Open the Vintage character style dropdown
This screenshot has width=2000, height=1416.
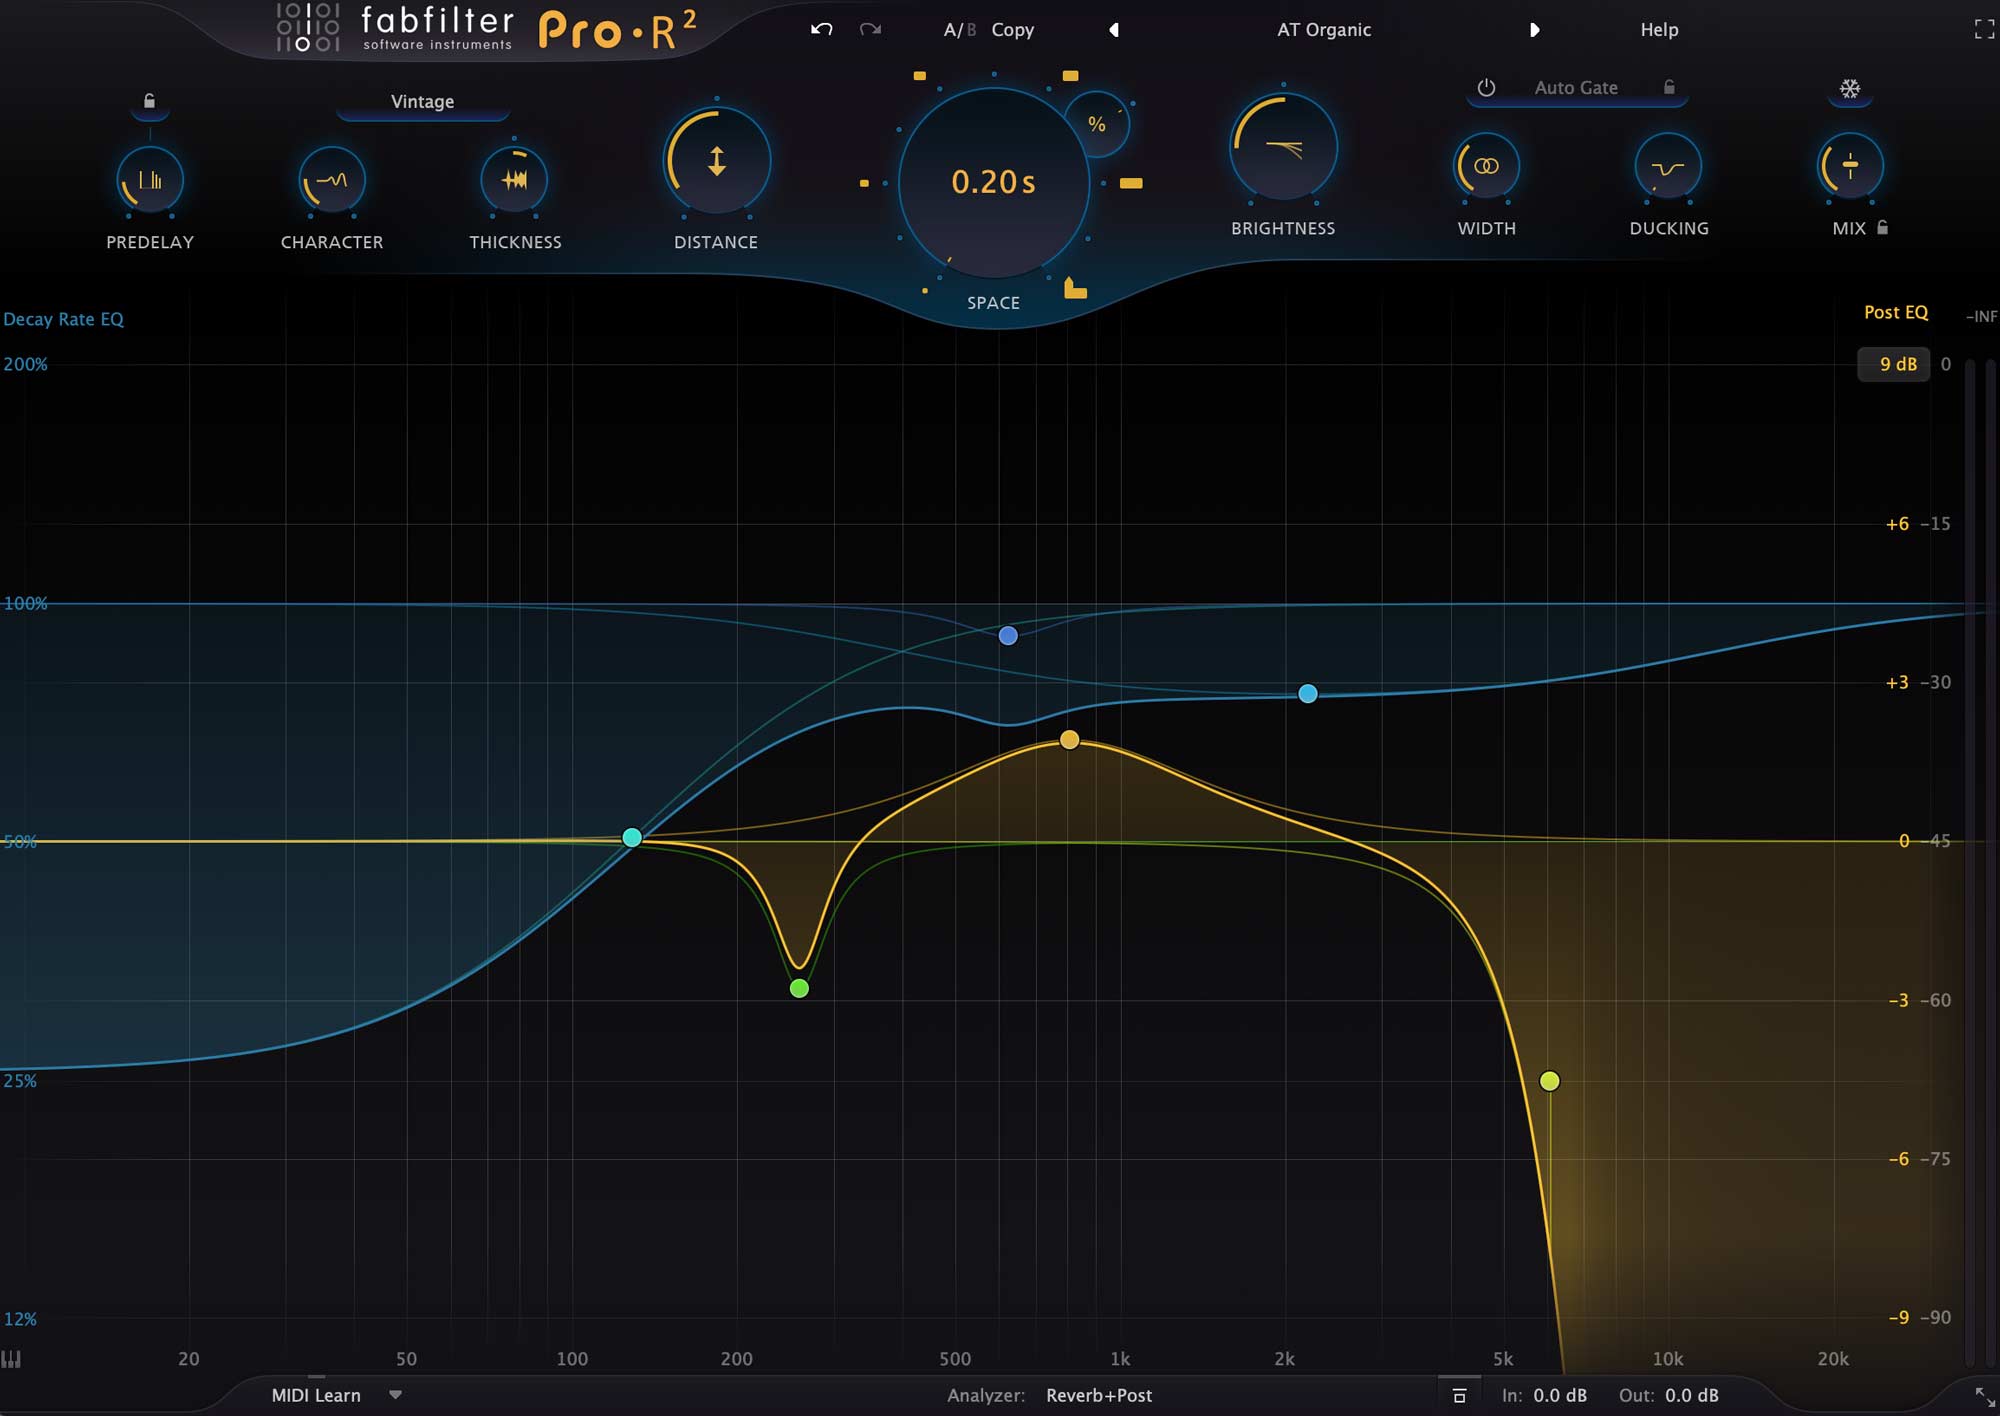tap(422, 102)
